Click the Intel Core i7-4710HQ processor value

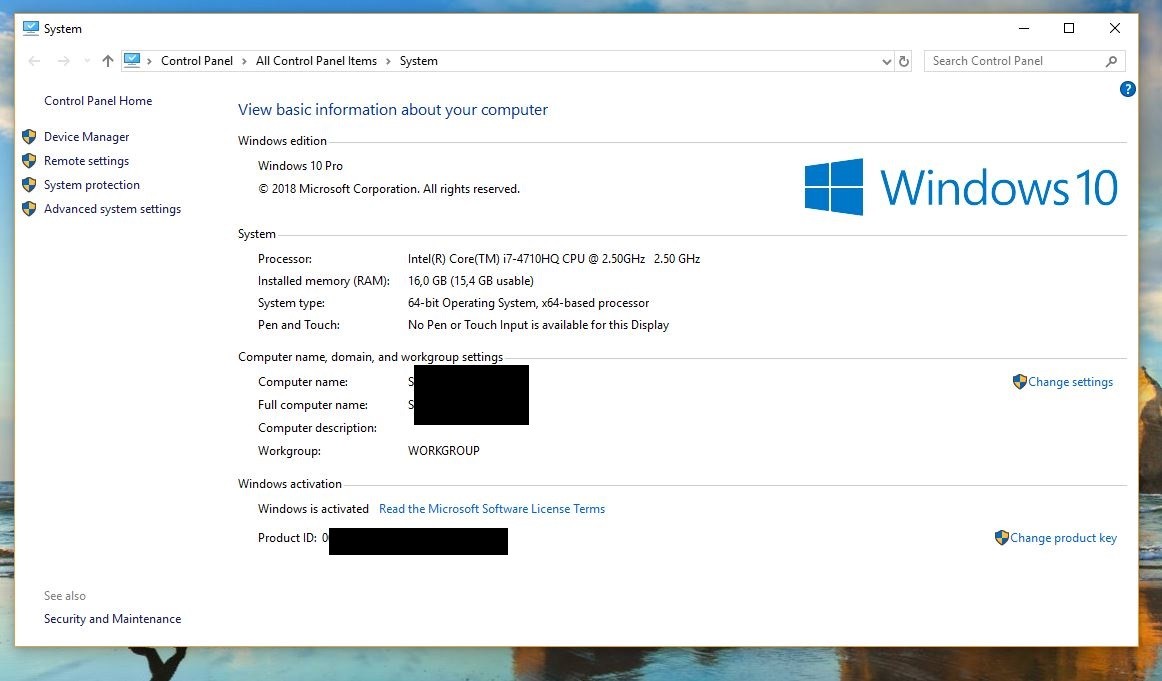coord(554,259)
